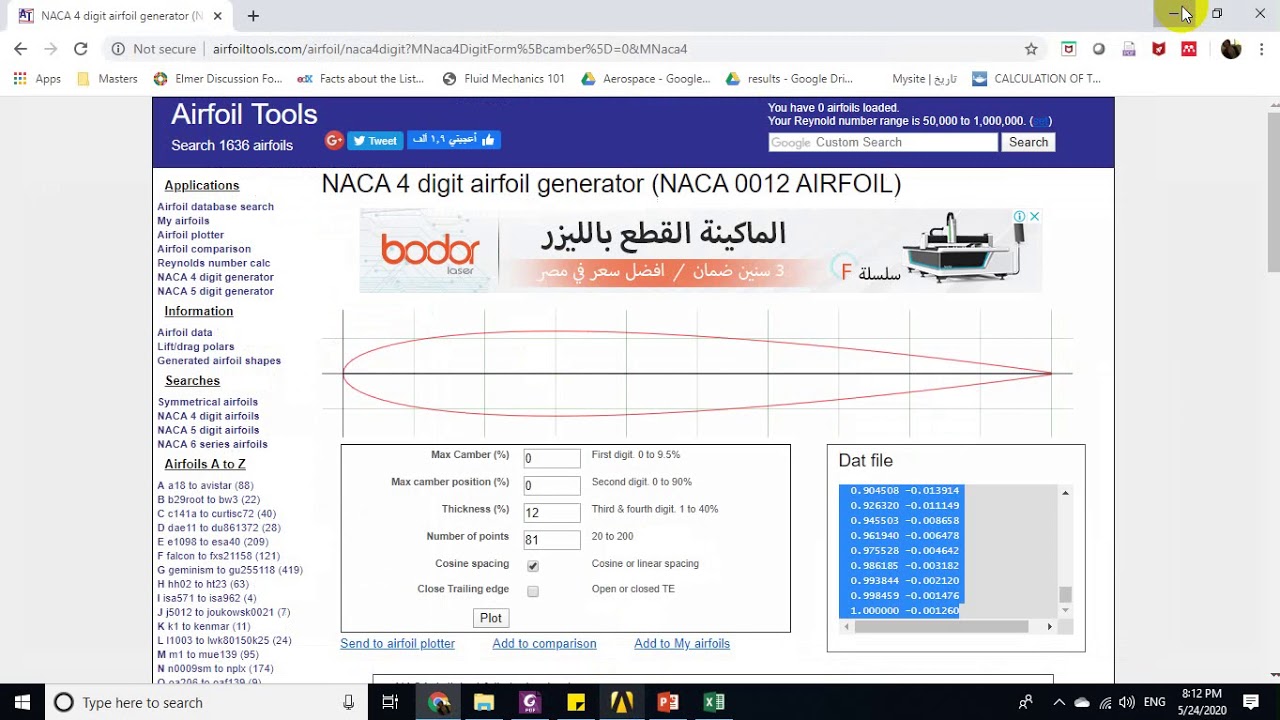Click the Search button
Screen dimensions: 1280x720
pyautogui.click(x=1028, y=142)
